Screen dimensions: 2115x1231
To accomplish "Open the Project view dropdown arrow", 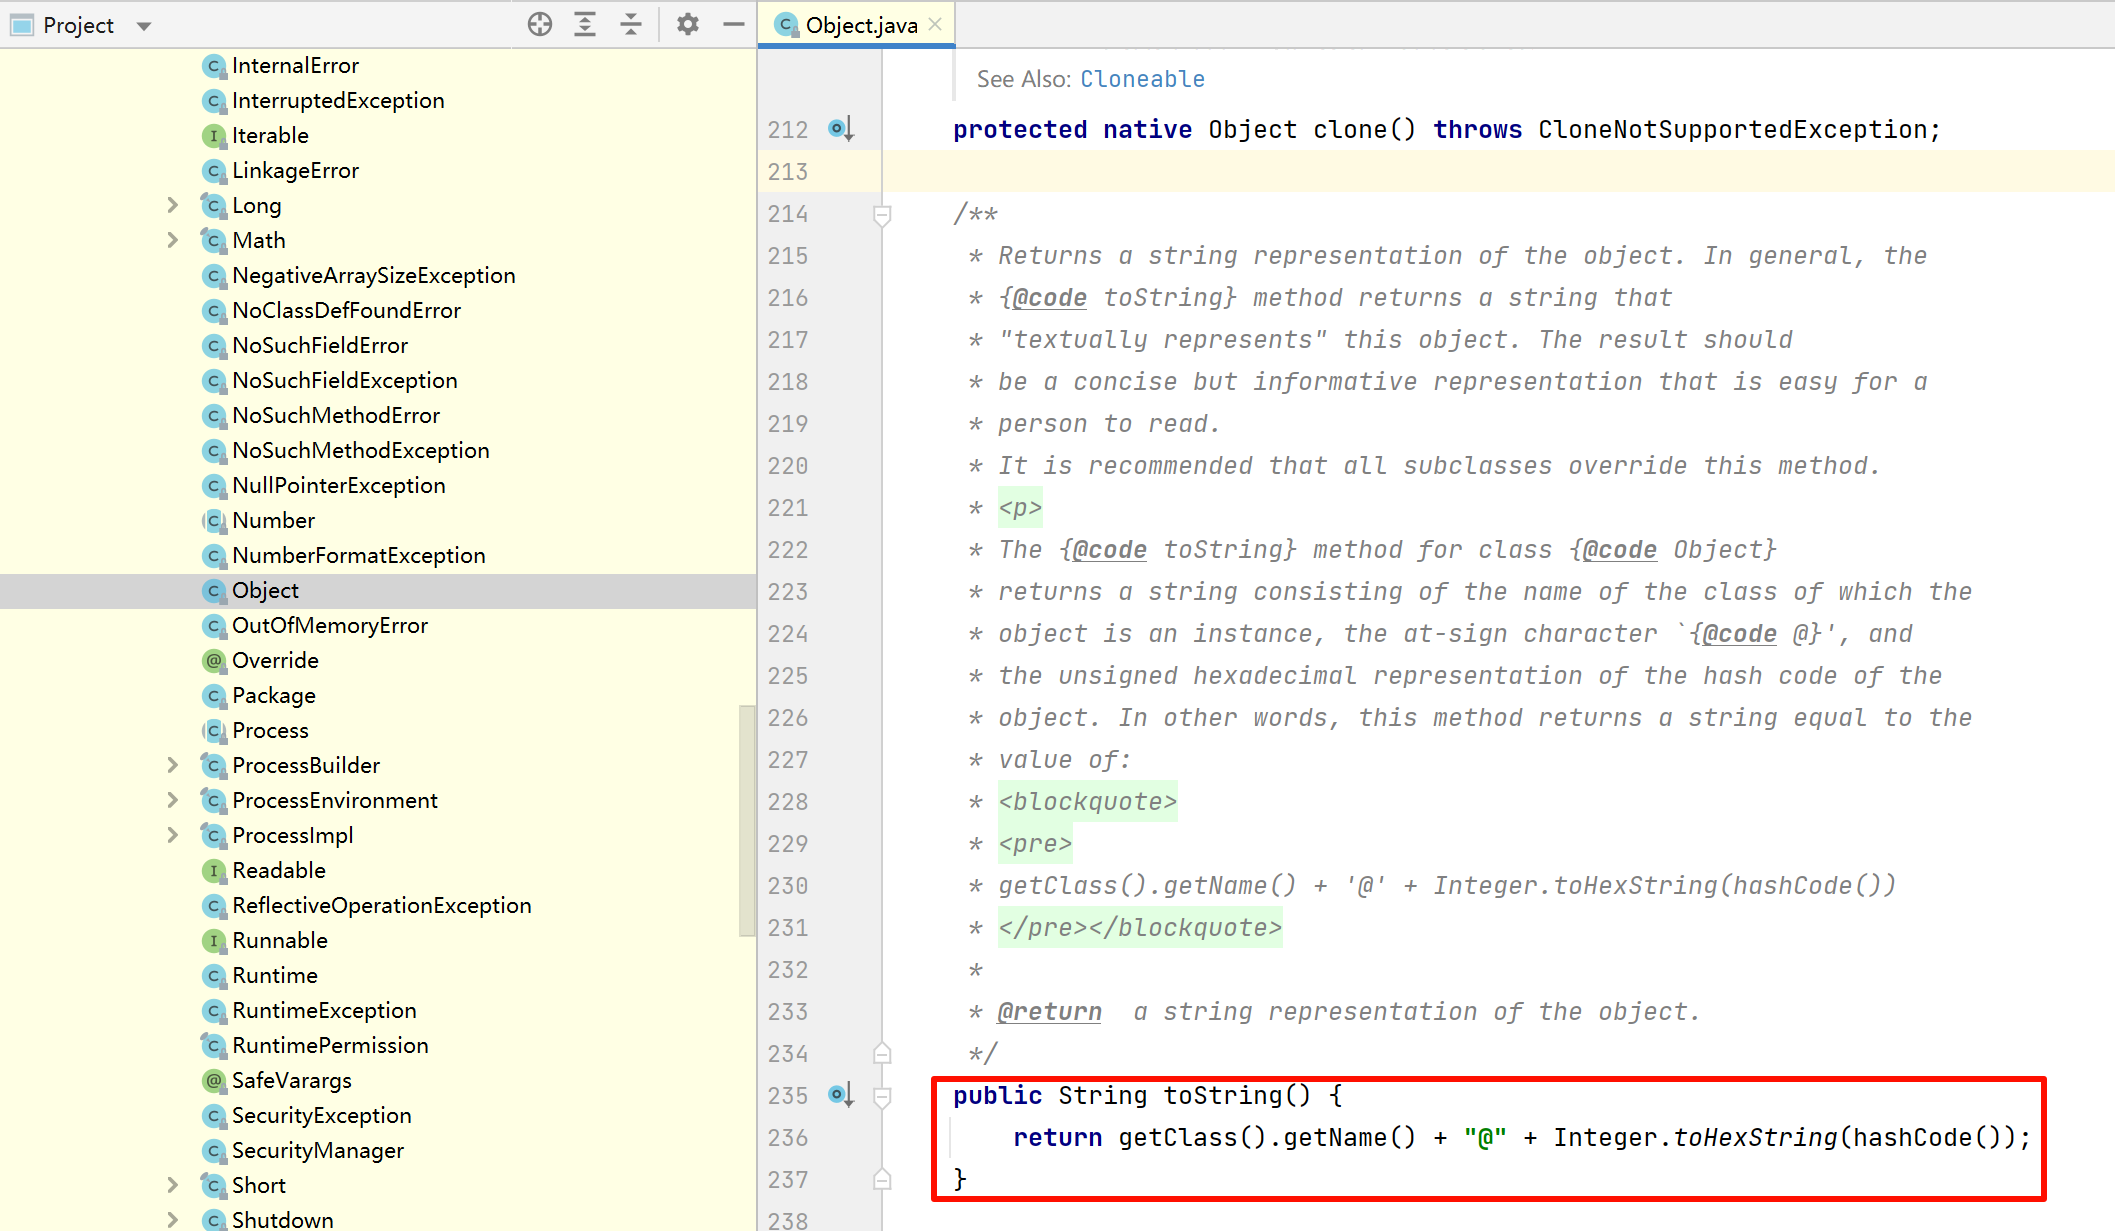I will 144,26.
